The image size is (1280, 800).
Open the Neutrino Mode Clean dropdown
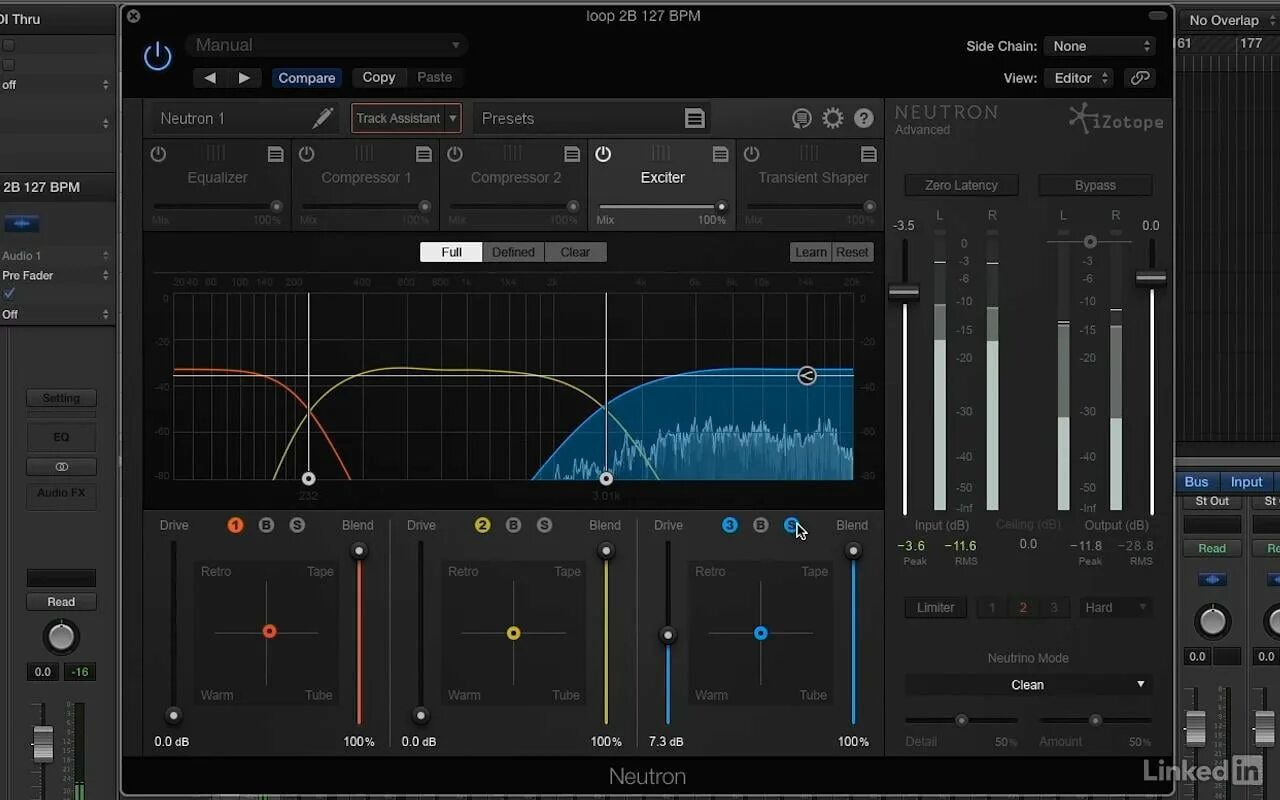[x=1028, y=685]
